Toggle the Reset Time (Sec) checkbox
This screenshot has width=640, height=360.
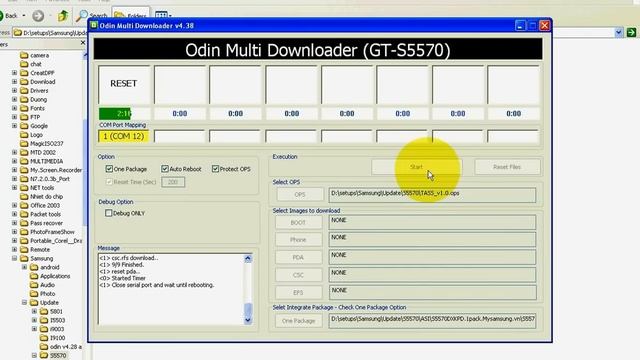[109, 182]
